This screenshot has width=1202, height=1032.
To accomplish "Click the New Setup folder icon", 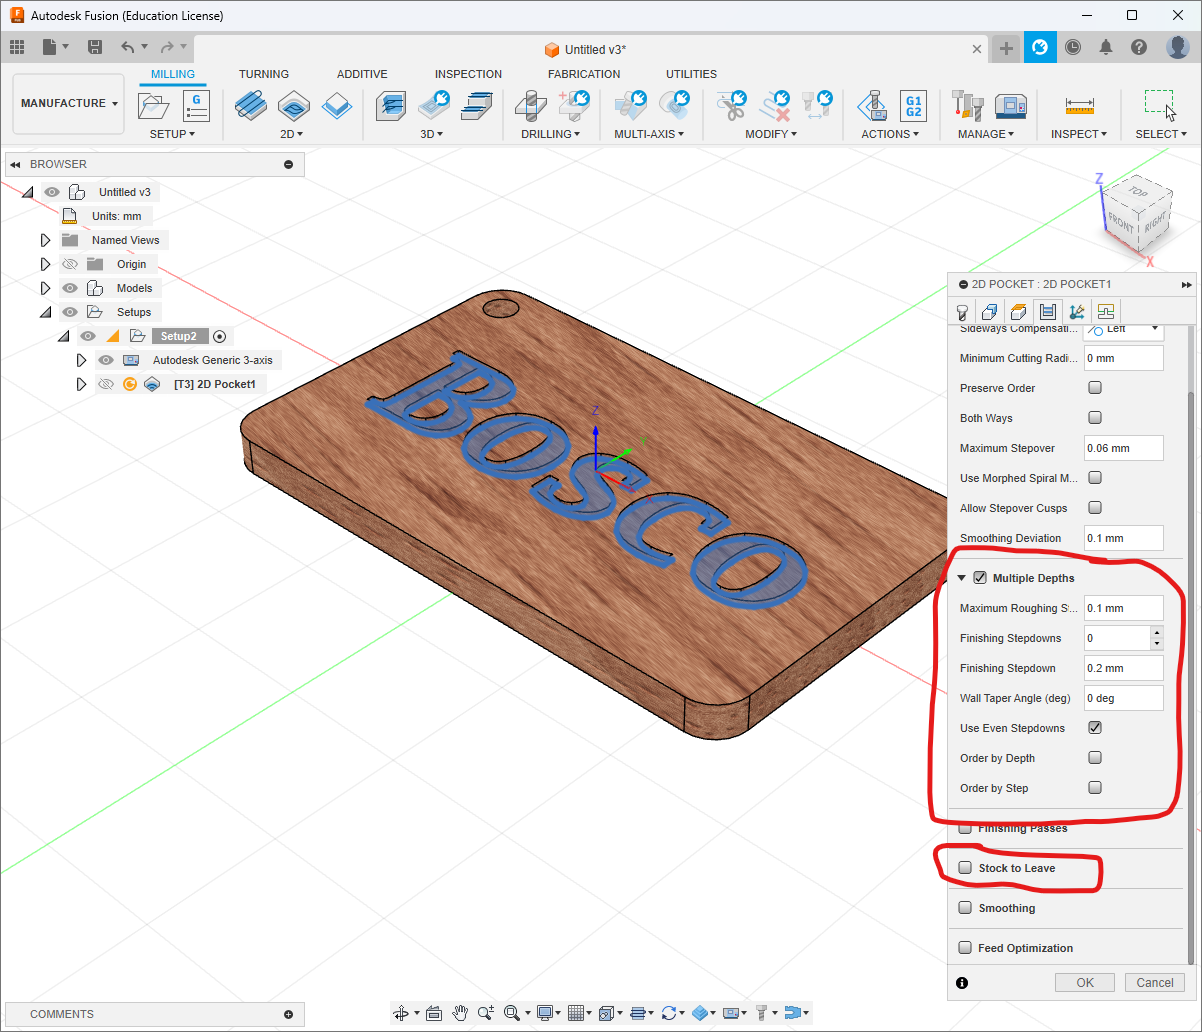I will [x=154, y=105].
